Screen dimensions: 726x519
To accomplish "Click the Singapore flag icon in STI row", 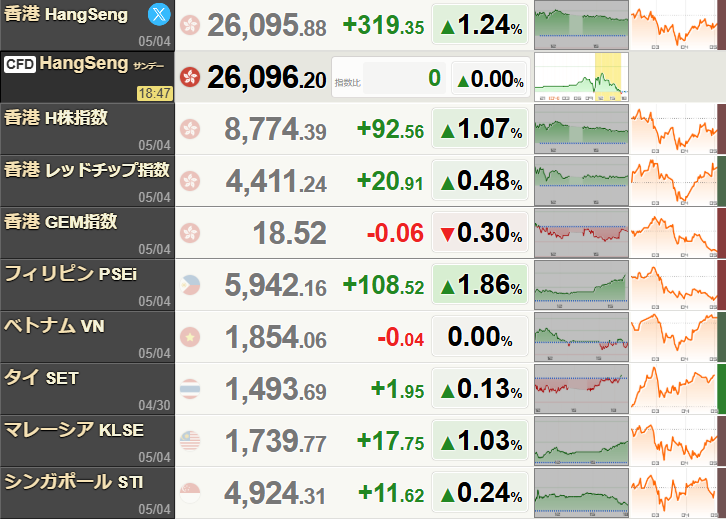I will point(190,493).
